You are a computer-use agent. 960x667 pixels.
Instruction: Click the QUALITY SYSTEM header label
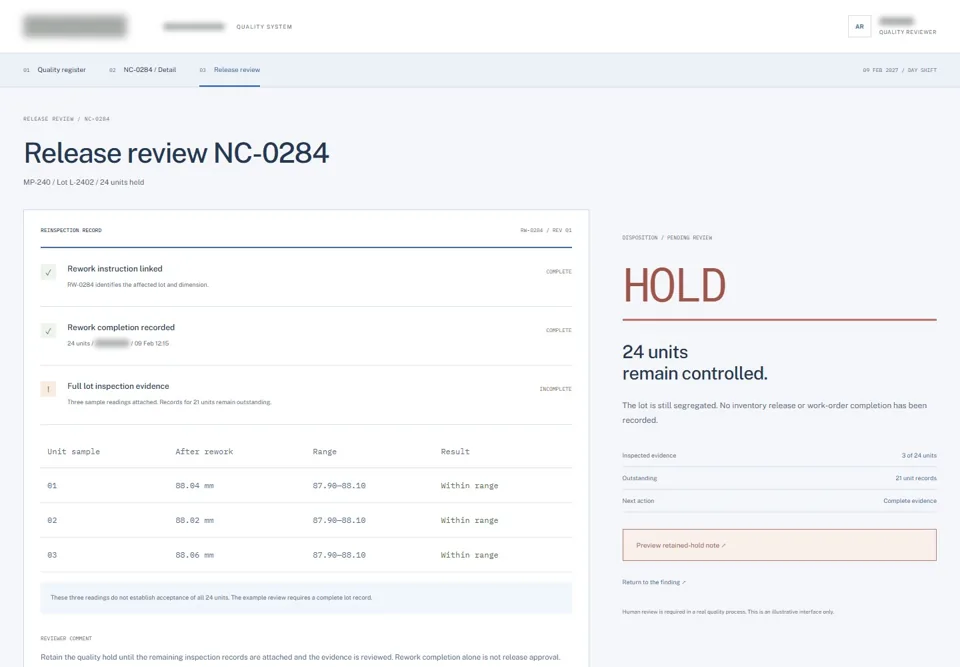[x=264, y=27]
